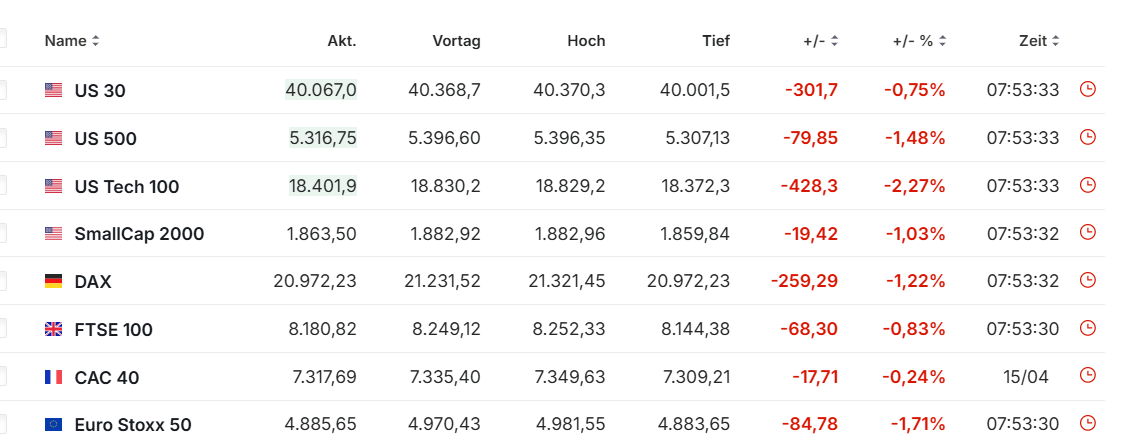Click the EU flag beside Euro Stoxx 50
Image resolution: width=1125 pixels, height=441 pixels.
pyautogui.click(x=54, y=424)
